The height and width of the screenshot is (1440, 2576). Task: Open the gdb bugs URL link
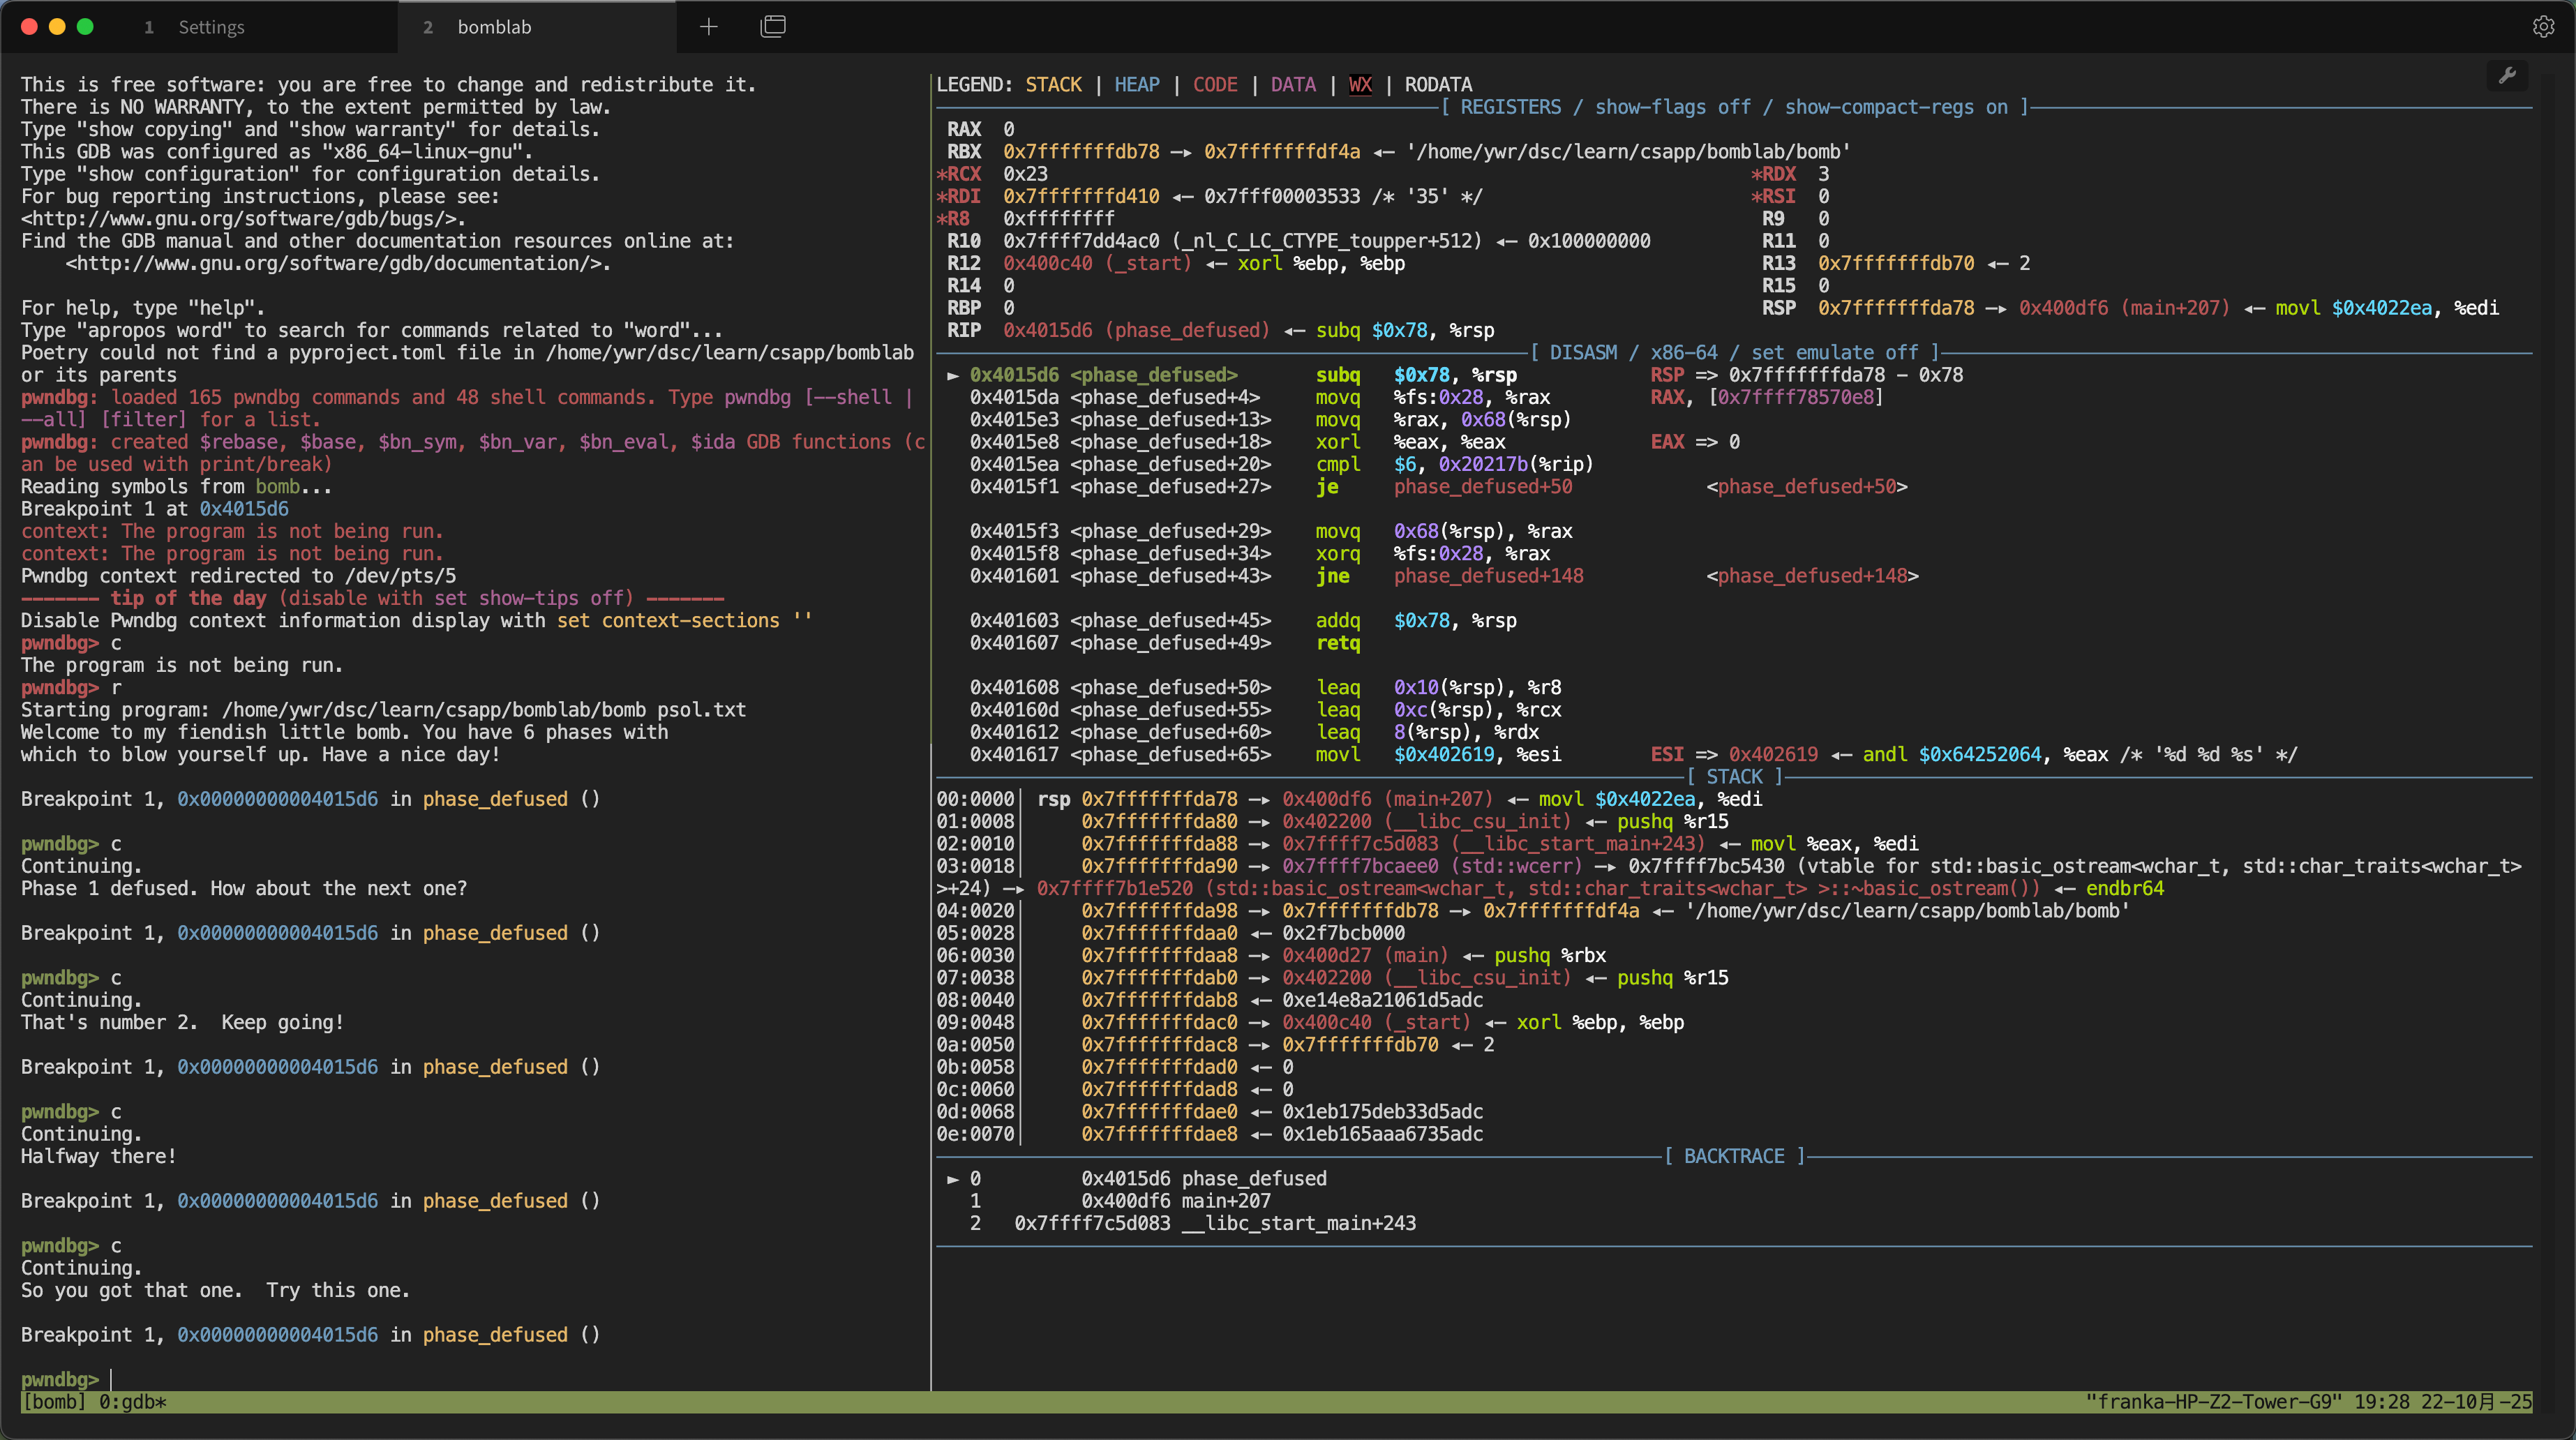243,219
